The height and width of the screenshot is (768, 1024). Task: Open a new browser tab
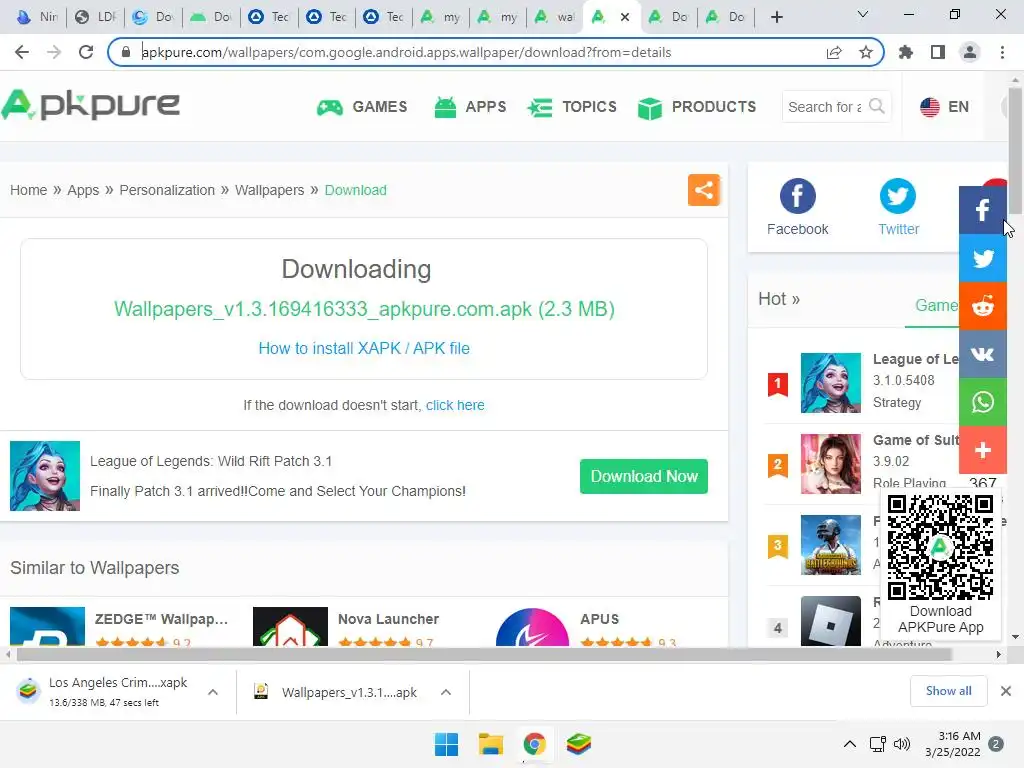(776, 17)
